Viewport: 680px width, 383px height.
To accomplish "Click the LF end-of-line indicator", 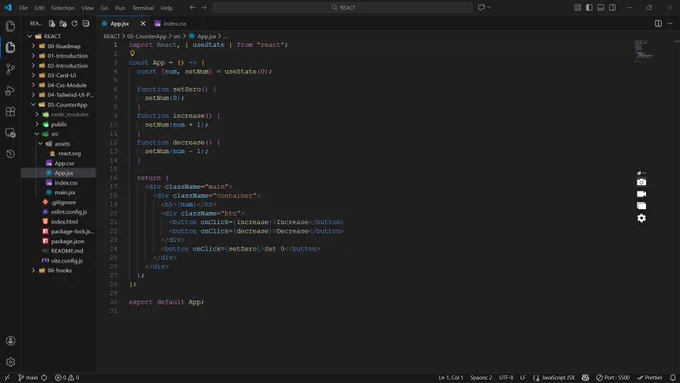I will [523, 377].
